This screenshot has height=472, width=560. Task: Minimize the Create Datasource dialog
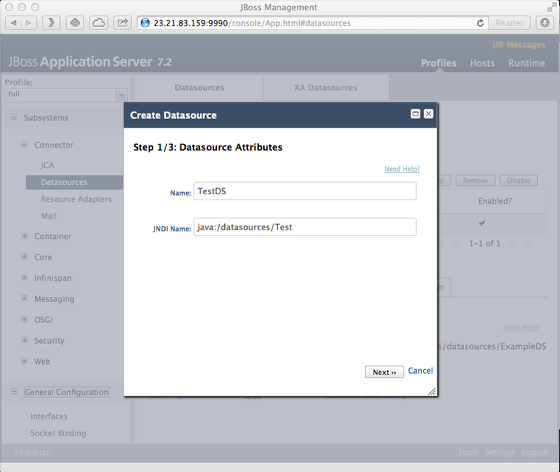point(415,114)
